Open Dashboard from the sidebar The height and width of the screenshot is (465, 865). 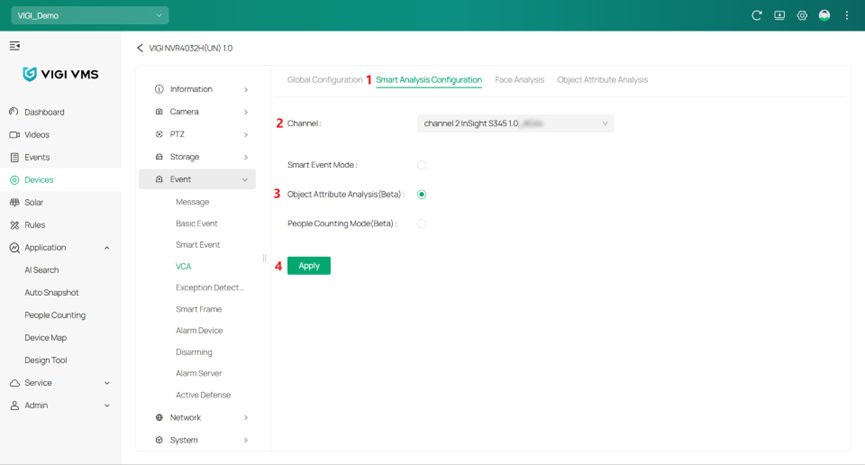coord(44,112)
